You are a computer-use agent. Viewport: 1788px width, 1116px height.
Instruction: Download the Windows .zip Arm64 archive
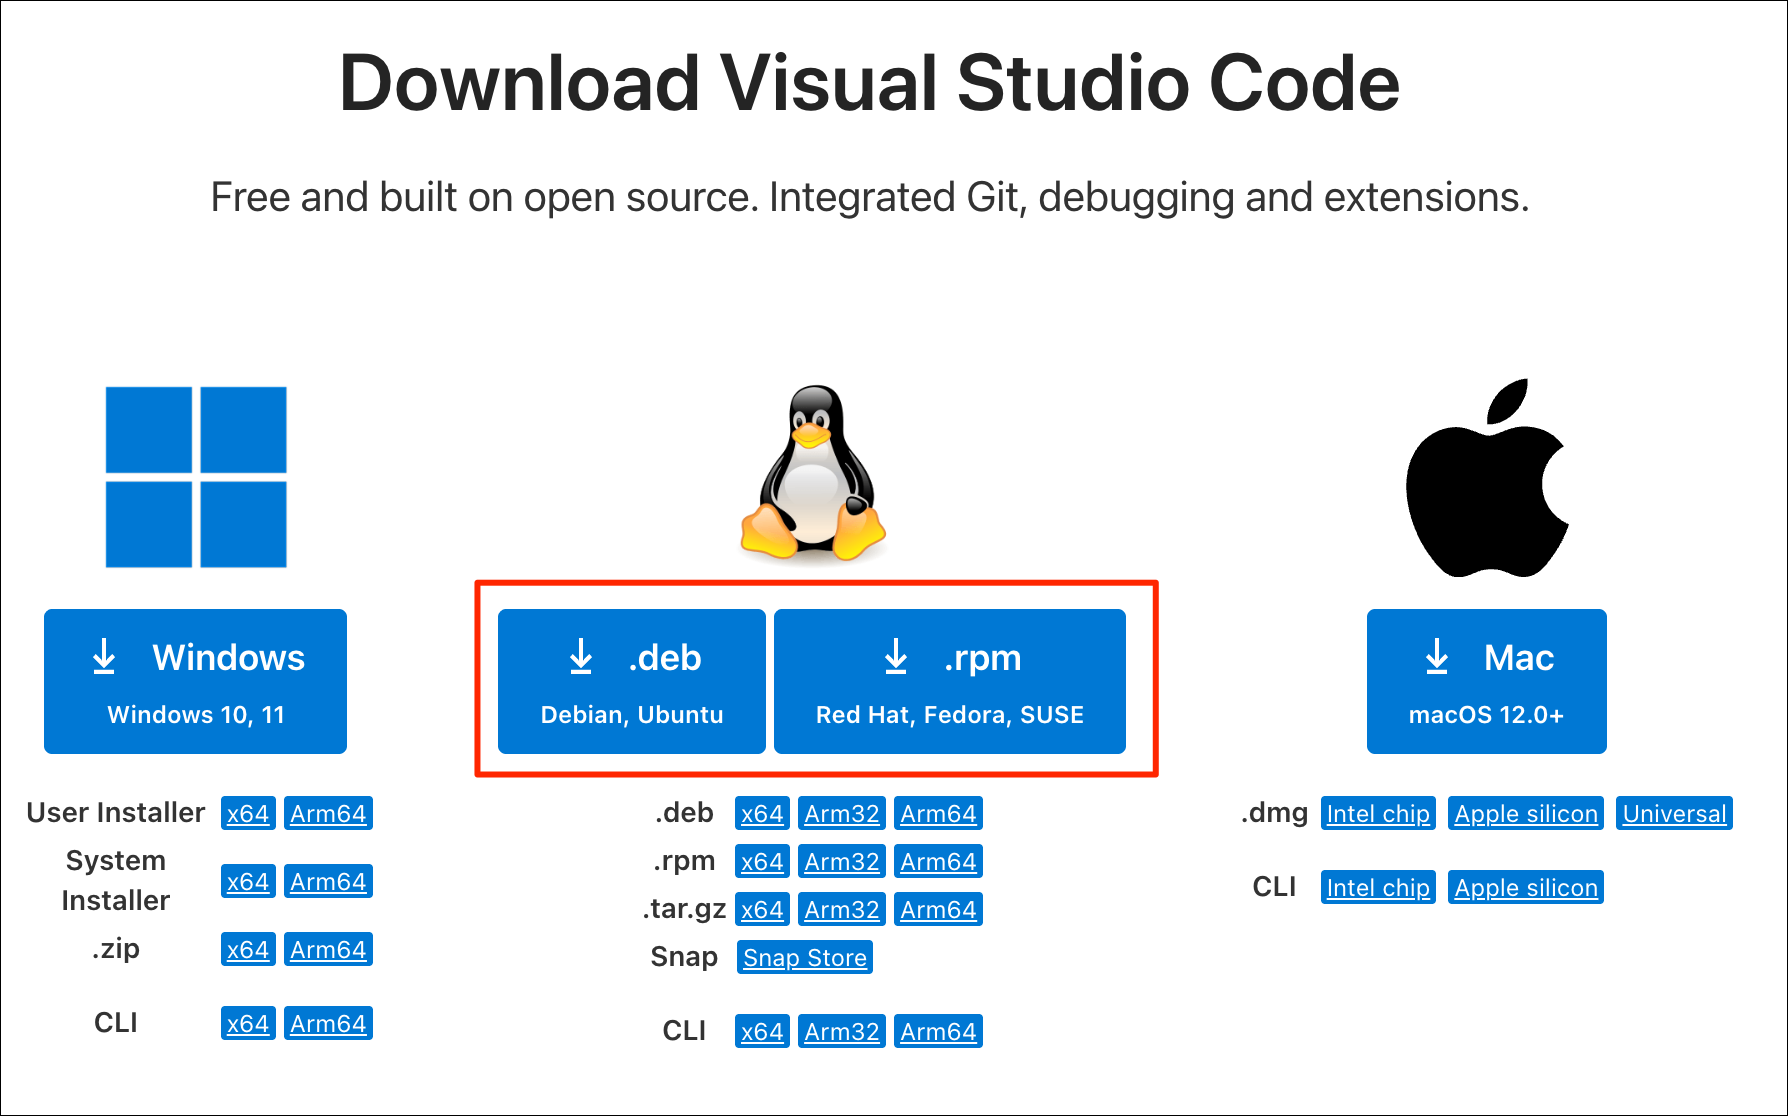coord(328,950)
